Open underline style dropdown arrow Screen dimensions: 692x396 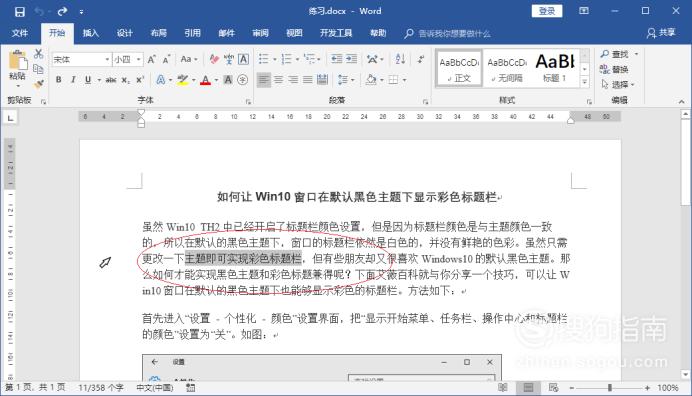click(x=99, y=80)
